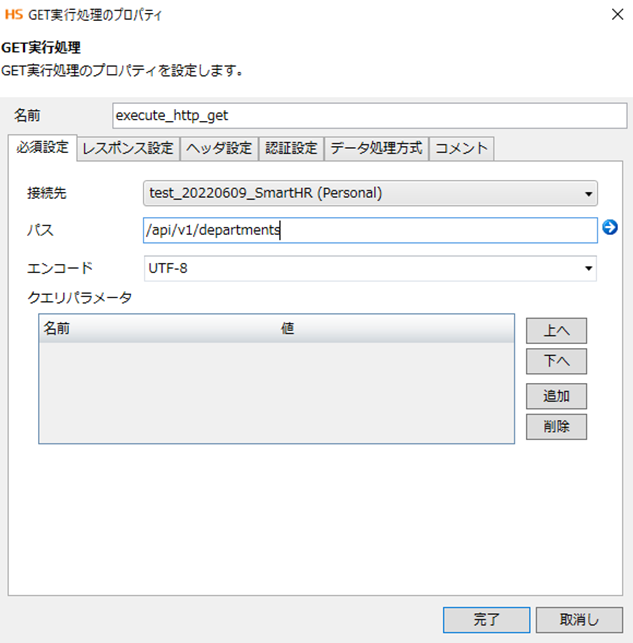Click the HS application icon in title bar
This screenshot has height=643, width=633.
(x=14, y=15)
